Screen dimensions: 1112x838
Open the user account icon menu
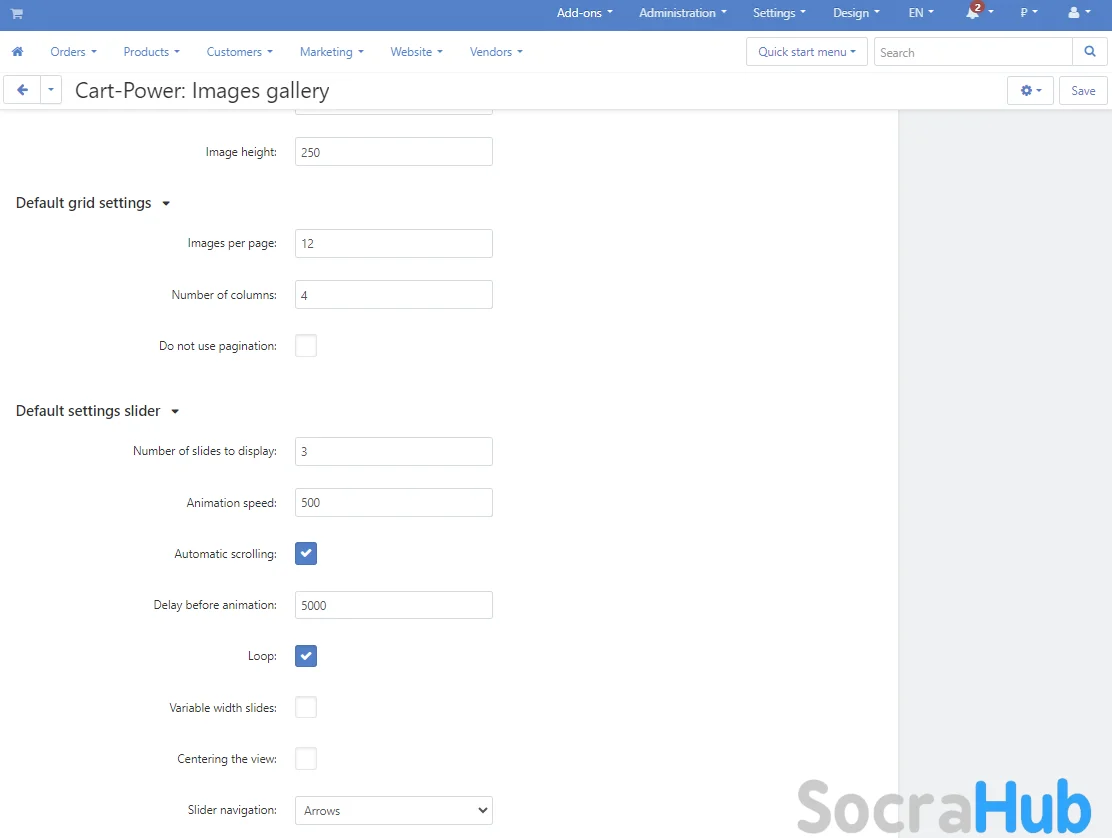click(x=1074, y=13)
